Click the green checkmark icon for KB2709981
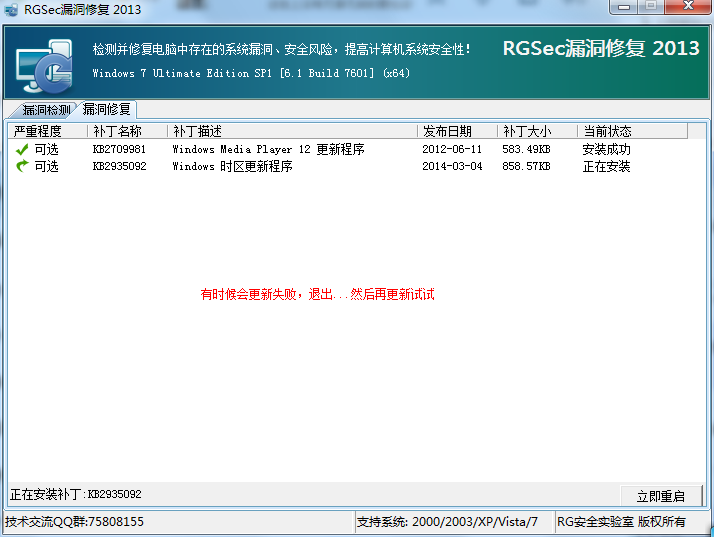This screenshot has width=714, height=537. [21, 149]
